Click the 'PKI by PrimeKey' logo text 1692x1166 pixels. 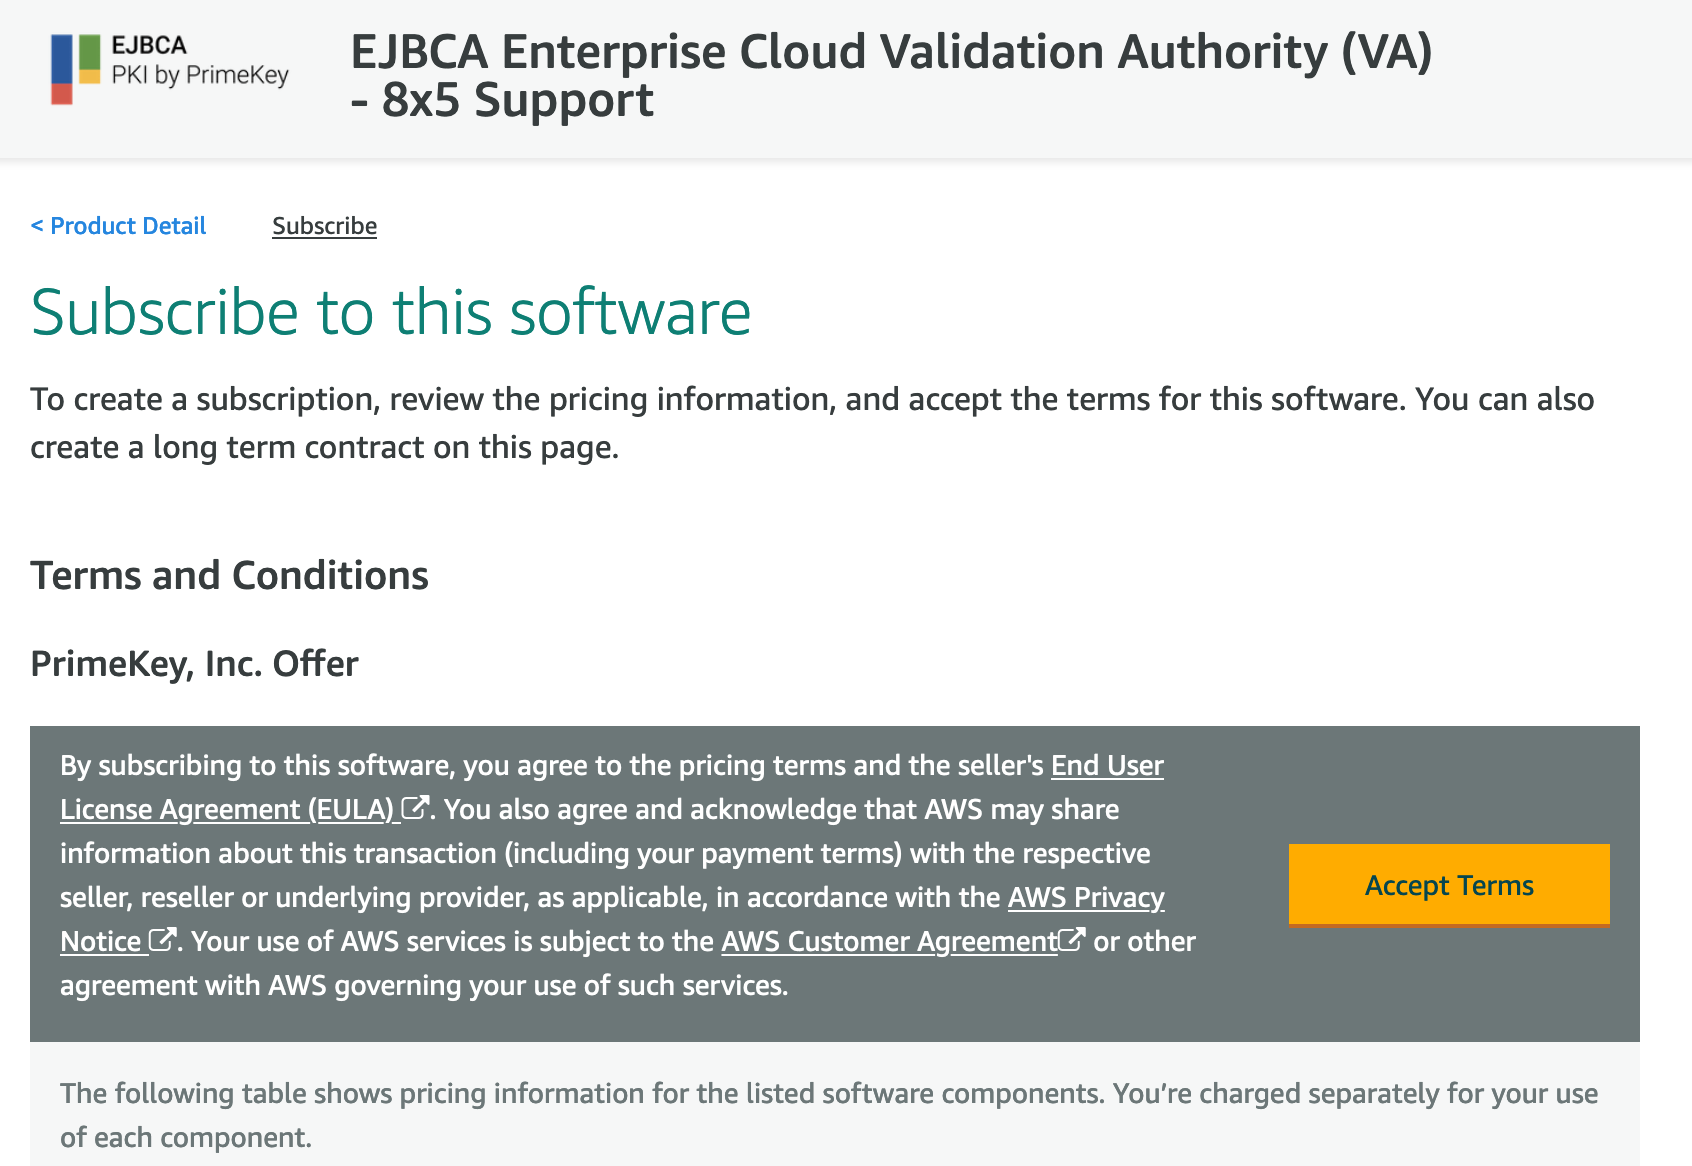200,75
